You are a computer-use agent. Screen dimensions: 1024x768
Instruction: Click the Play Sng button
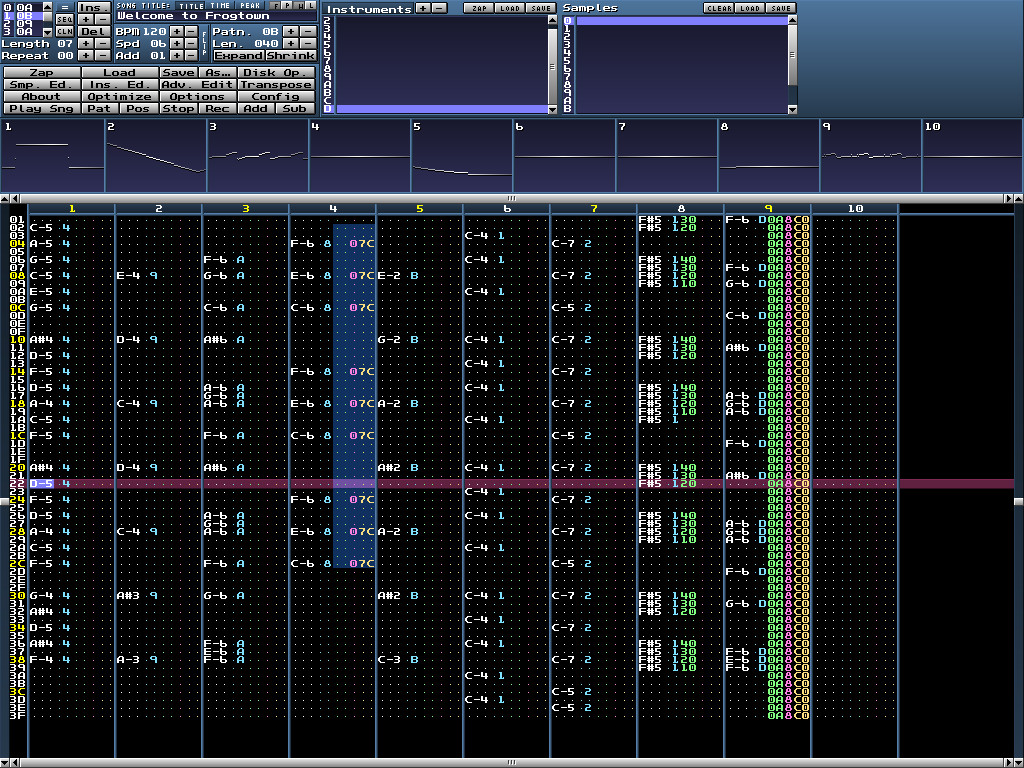pyautogui.click(x=41, y=109)
